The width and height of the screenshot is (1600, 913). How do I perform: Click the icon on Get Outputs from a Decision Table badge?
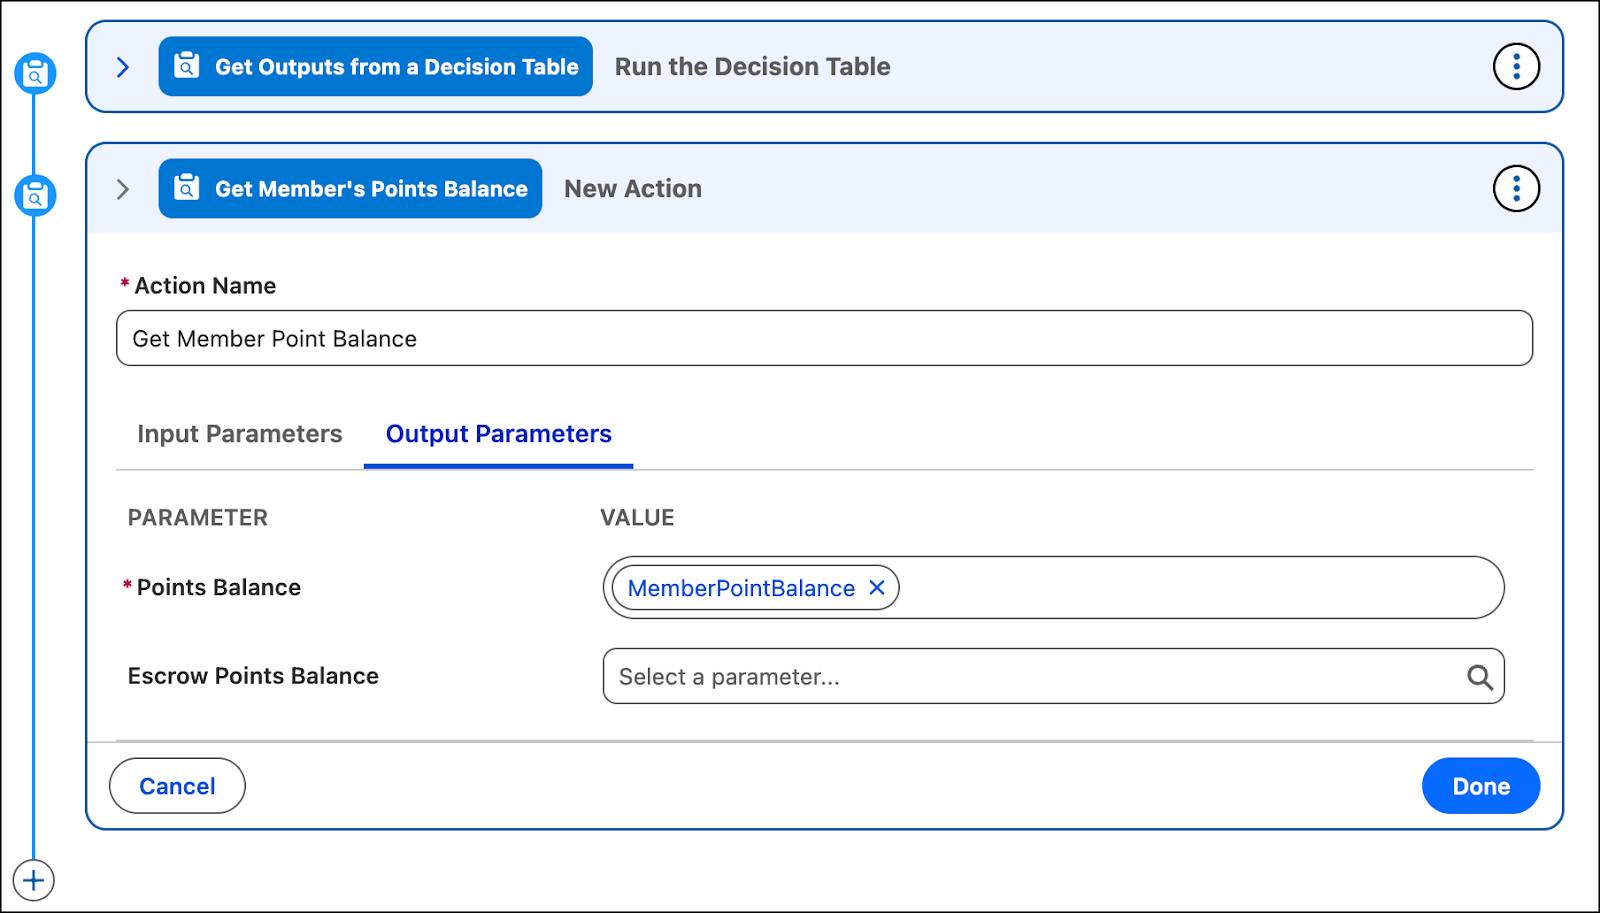point(187,66)
